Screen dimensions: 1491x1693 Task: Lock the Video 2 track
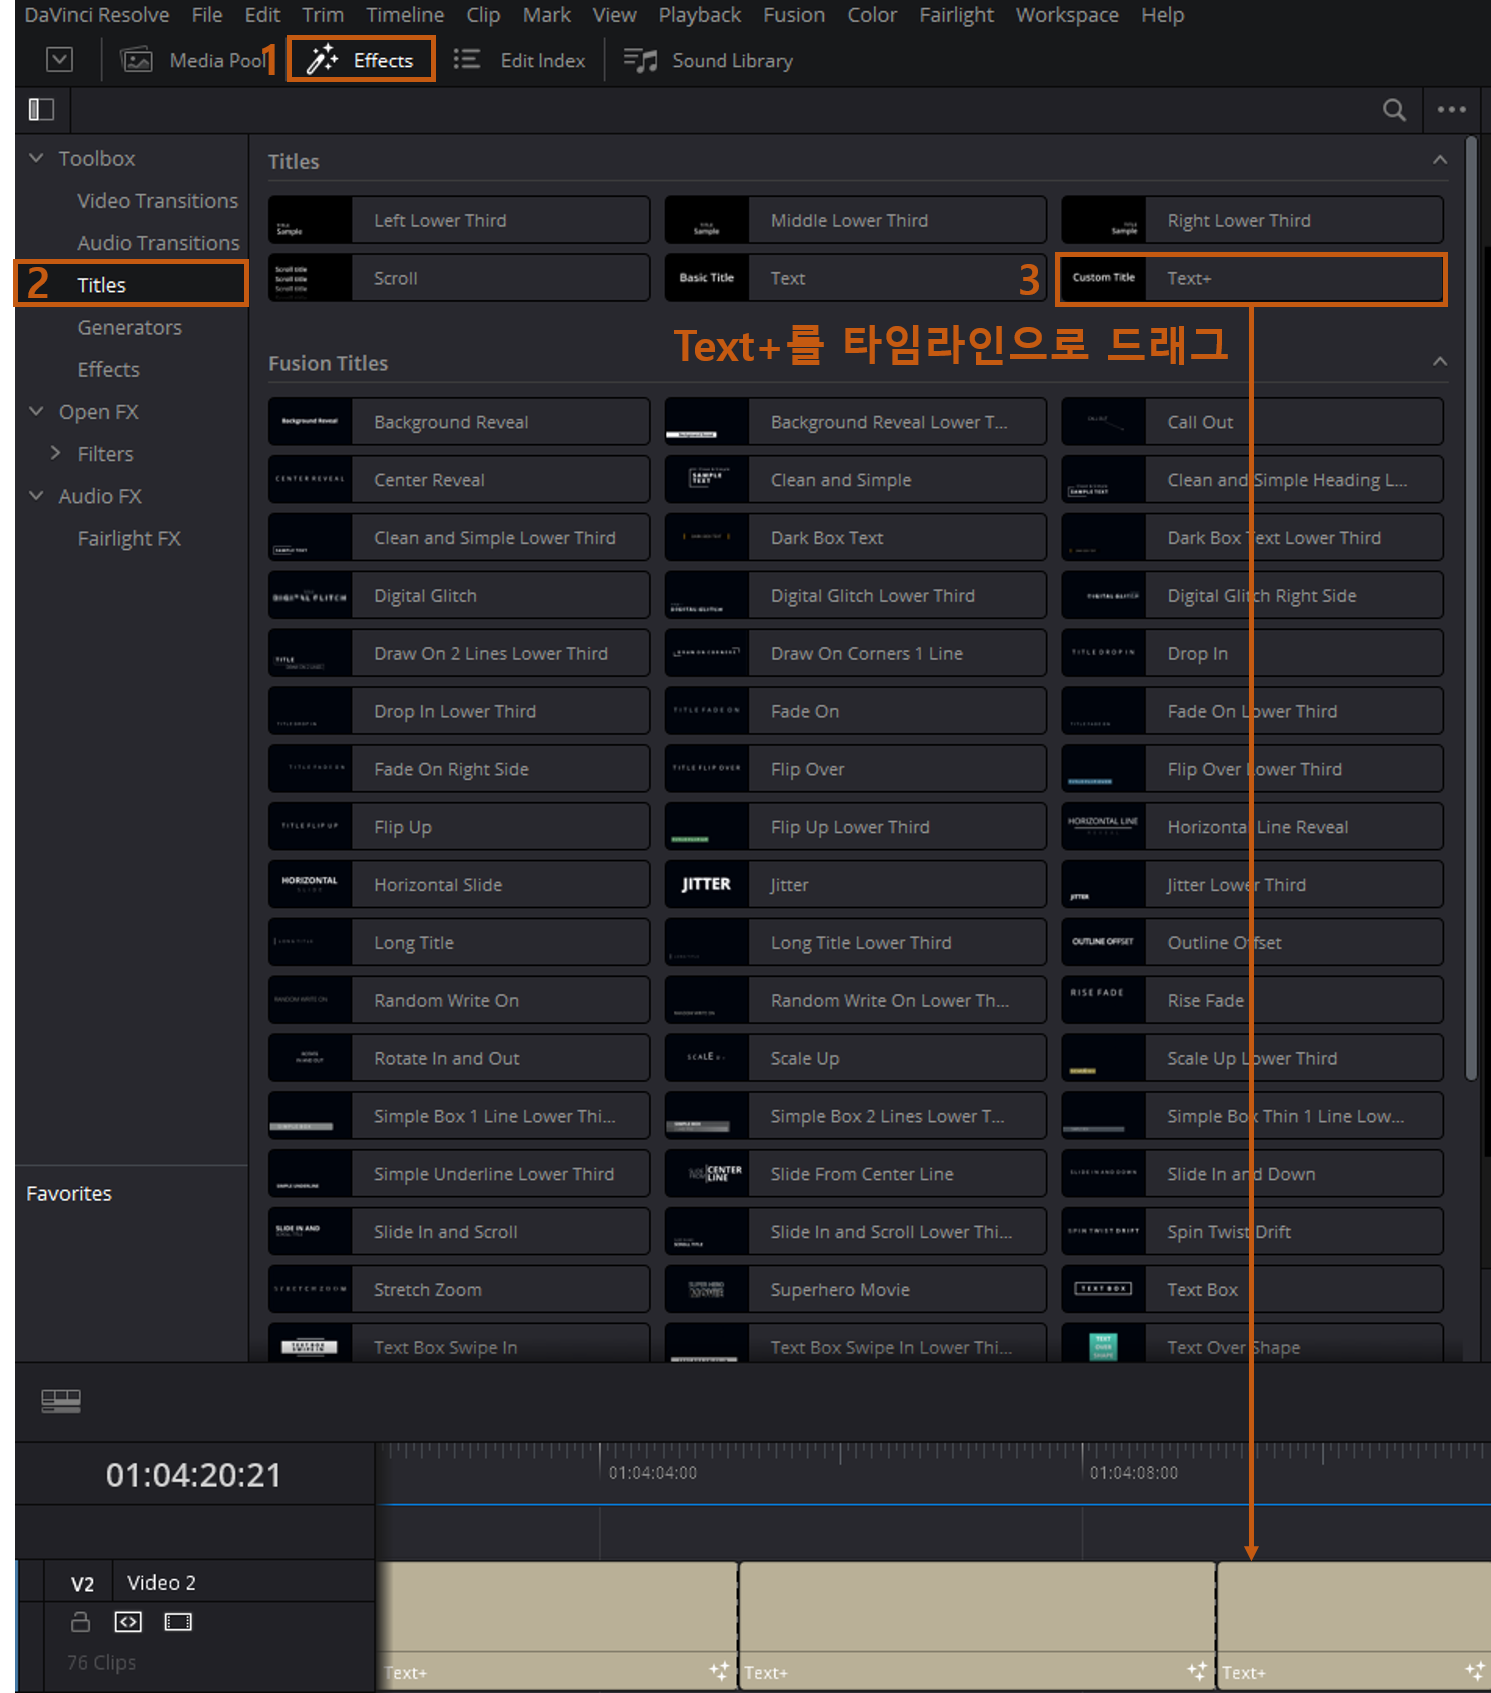click(x=80, y=1621)
